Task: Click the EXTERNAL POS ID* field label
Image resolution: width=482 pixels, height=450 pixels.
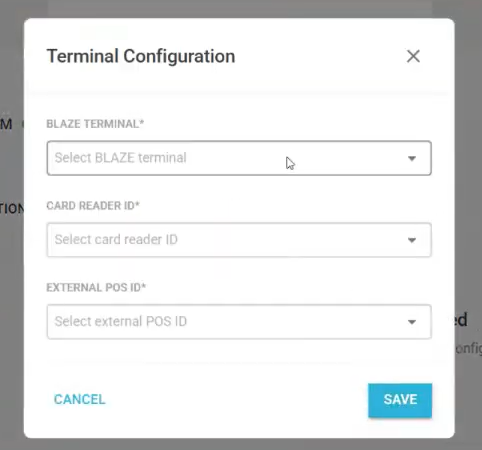Action: (96, 287)
